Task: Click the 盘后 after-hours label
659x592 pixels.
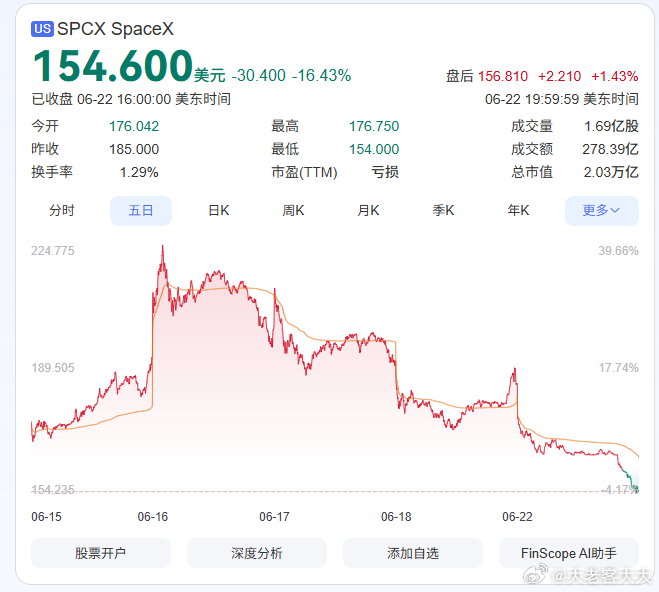Action: point(459,76)
